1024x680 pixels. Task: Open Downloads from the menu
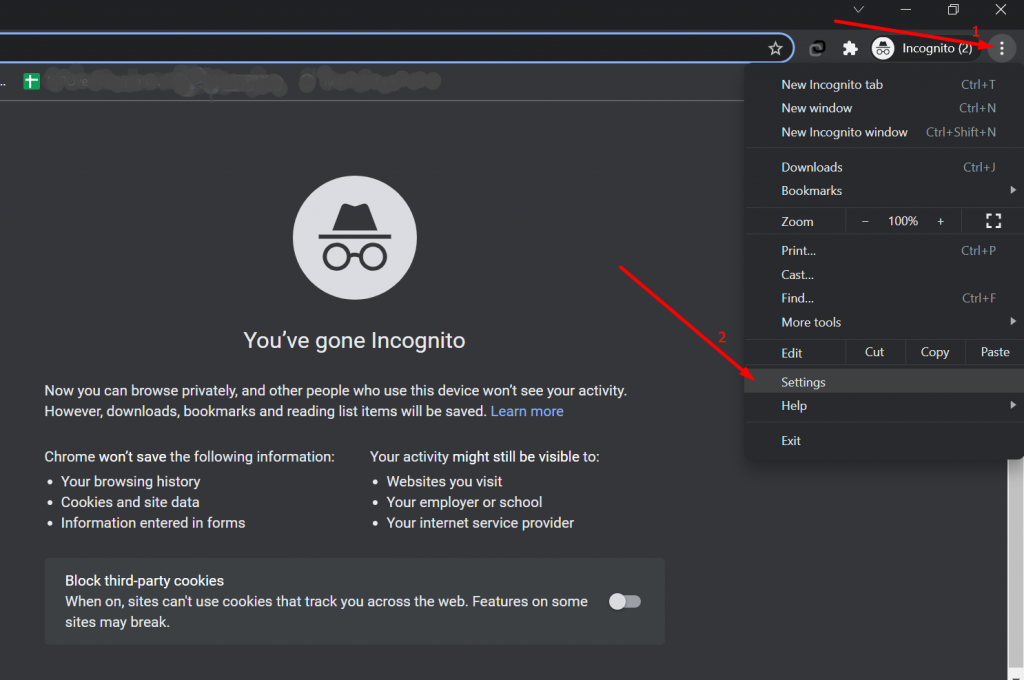click(884, 167)
